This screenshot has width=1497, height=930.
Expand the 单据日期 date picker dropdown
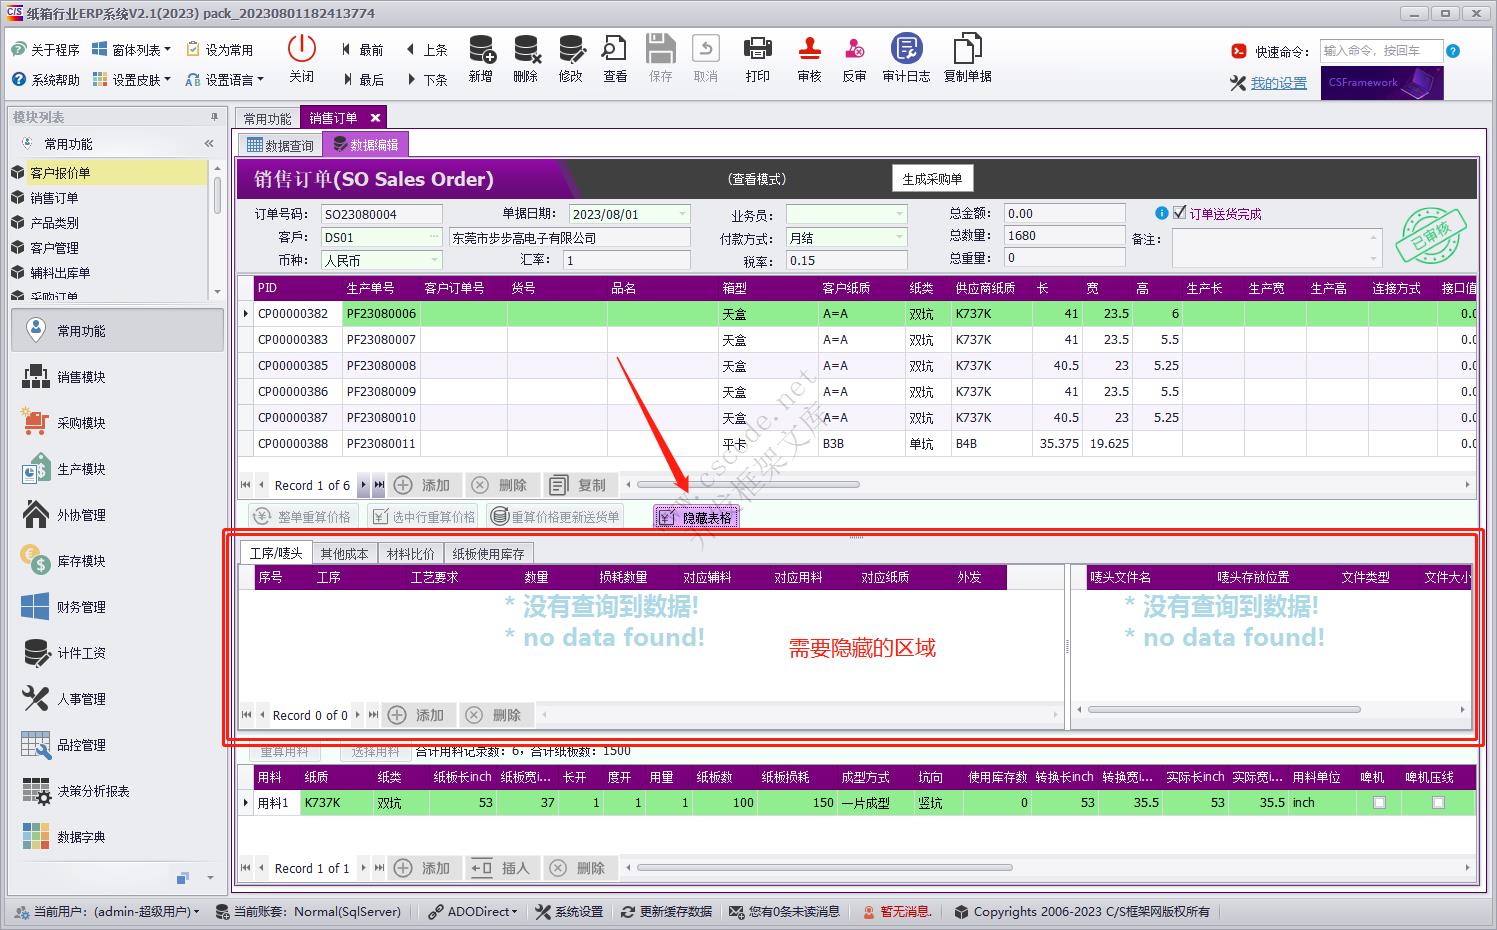click(x=683, y=213)
